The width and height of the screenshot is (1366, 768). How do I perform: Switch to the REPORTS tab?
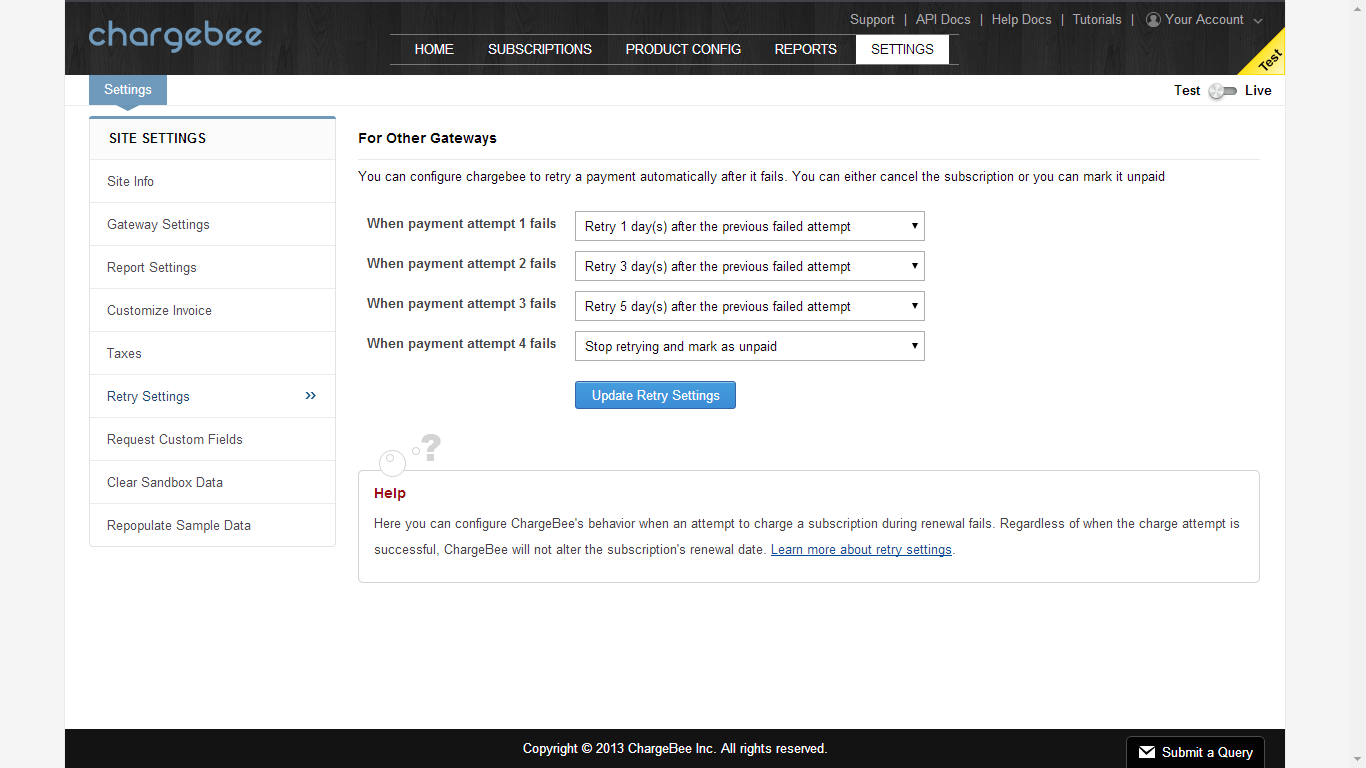tap(806, 49)
